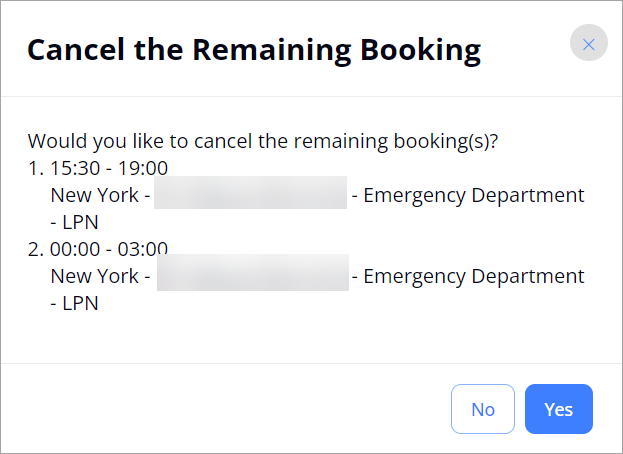
Task: Click the LPN label under second booking
Action: [80, 303]
